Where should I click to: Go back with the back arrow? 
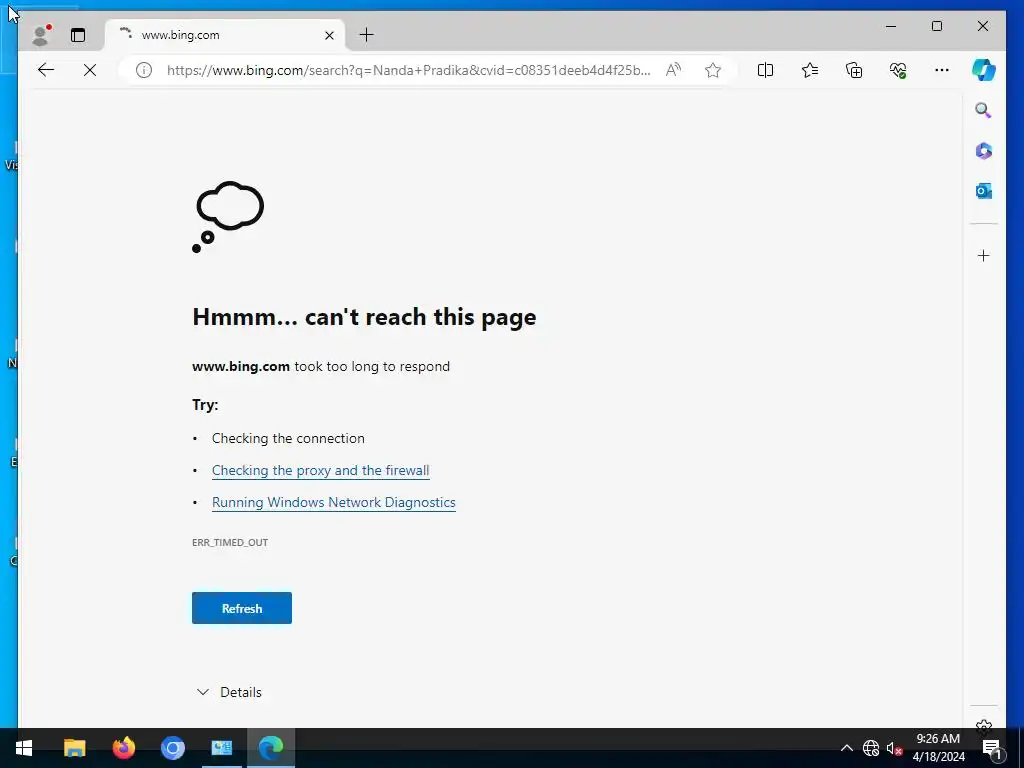(x=46, y=70)
